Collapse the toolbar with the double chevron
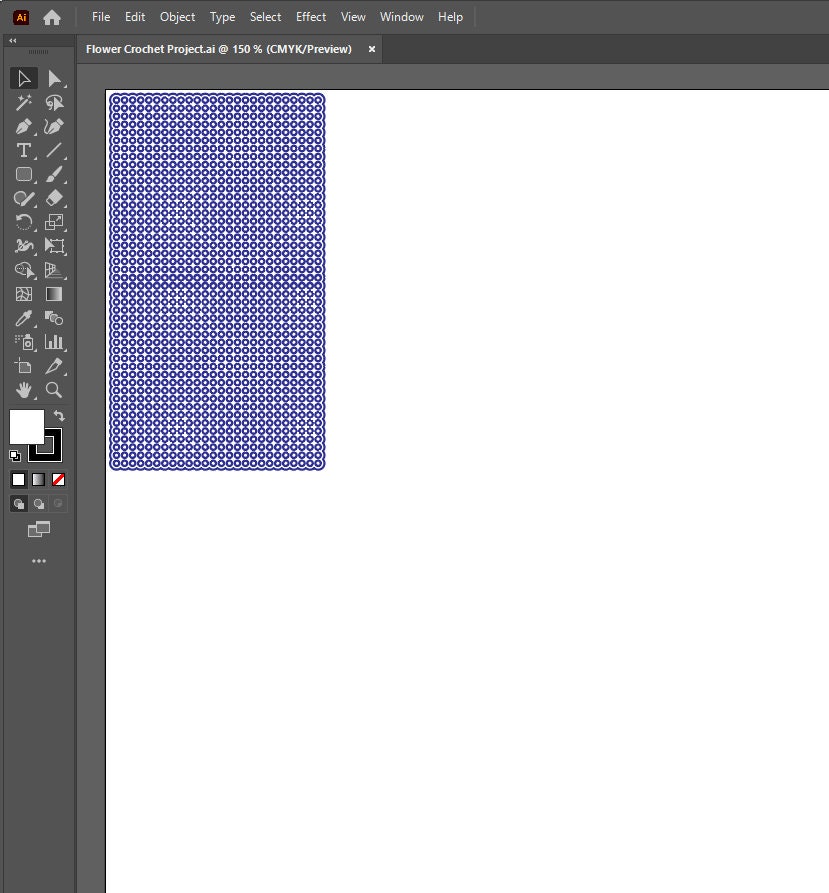Screen dimensions: 829x893 coord(12,41)
